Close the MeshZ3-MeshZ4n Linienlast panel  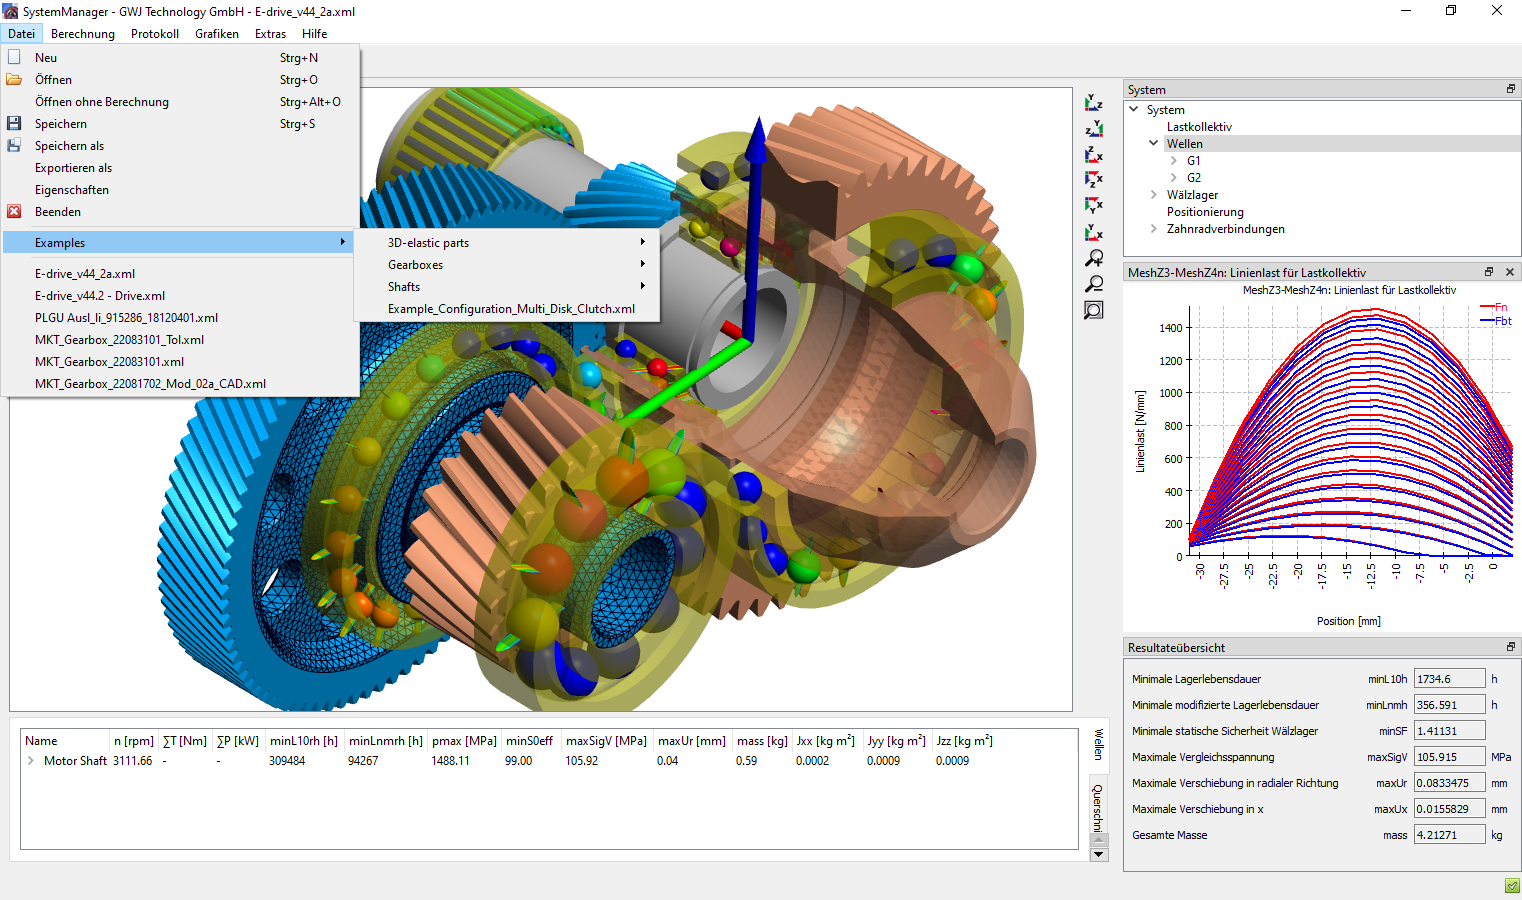[1510, 272]
